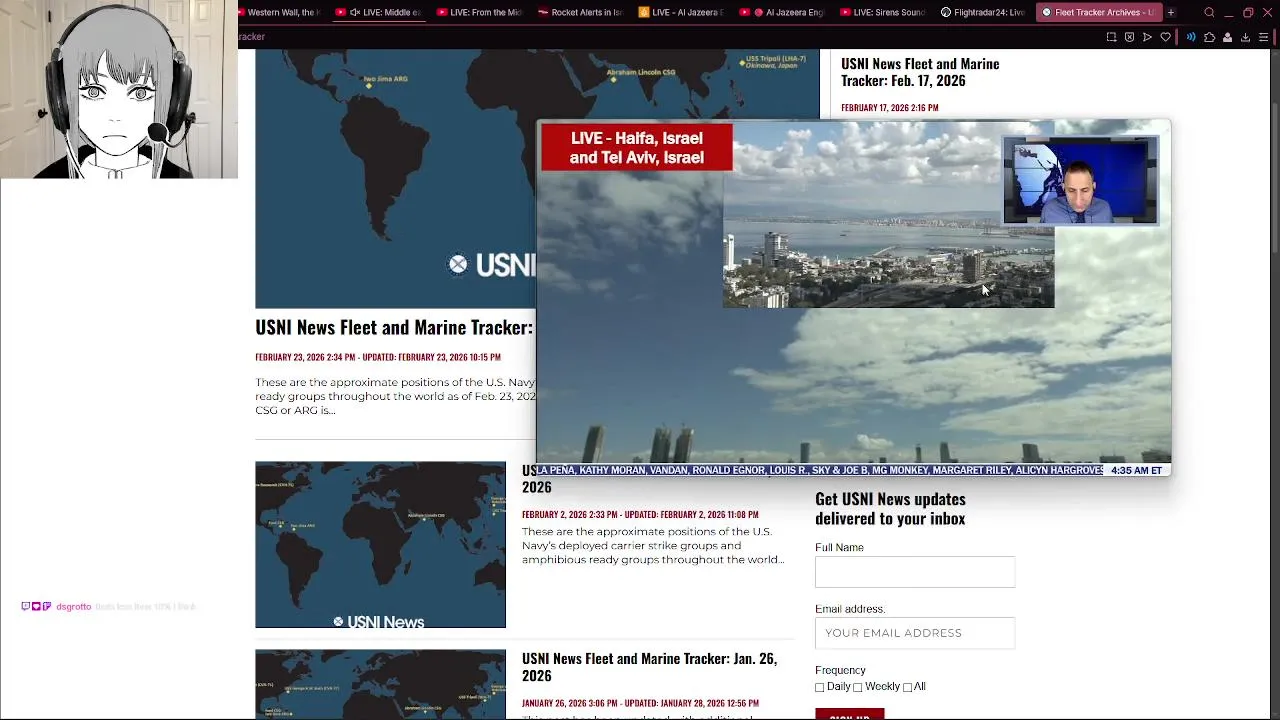Screen dimensions: 1280x720
Task: Click the Email address input field
Action: click(915, 633)
